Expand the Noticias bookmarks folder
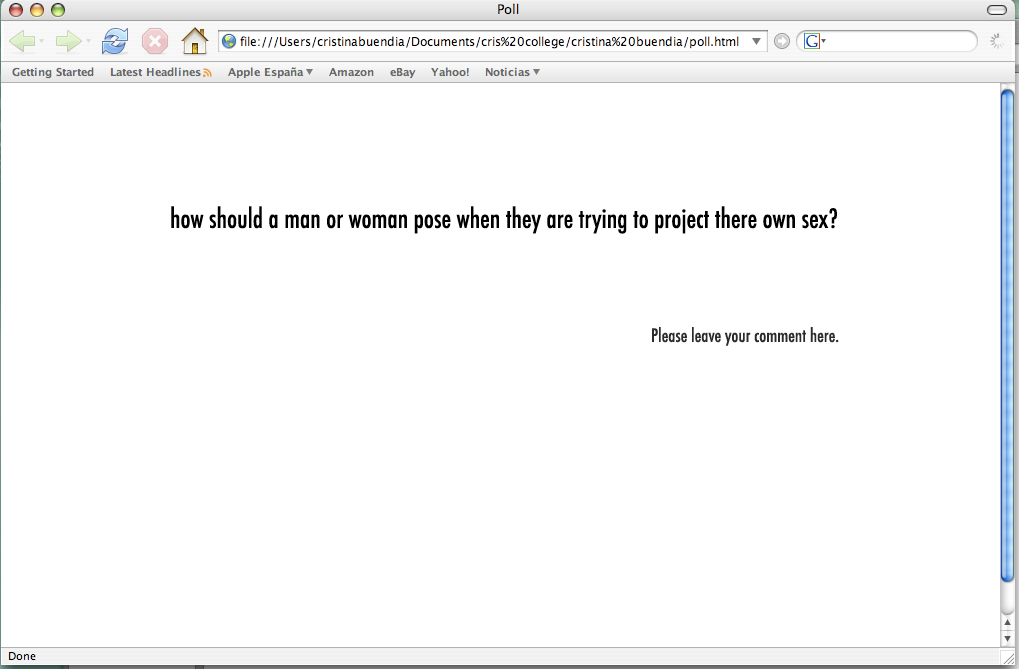This screenshot has height=669, width=1019. [x=512, y=72]
